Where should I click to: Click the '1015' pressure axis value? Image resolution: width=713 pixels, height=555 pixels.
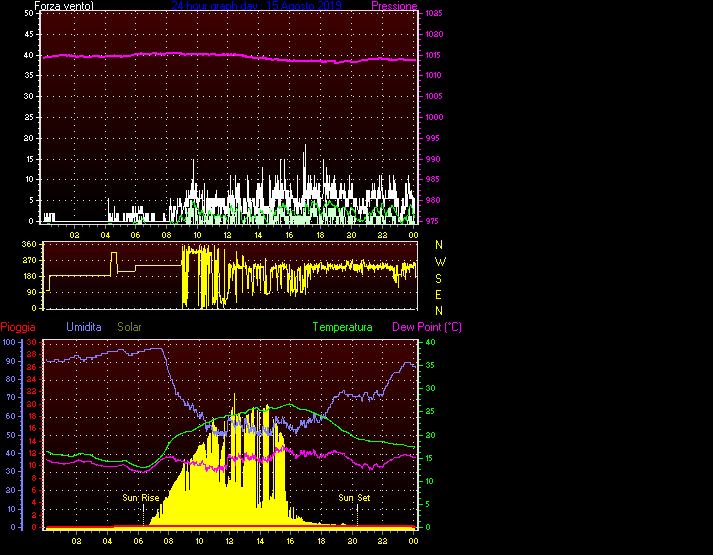pos(434,55)
